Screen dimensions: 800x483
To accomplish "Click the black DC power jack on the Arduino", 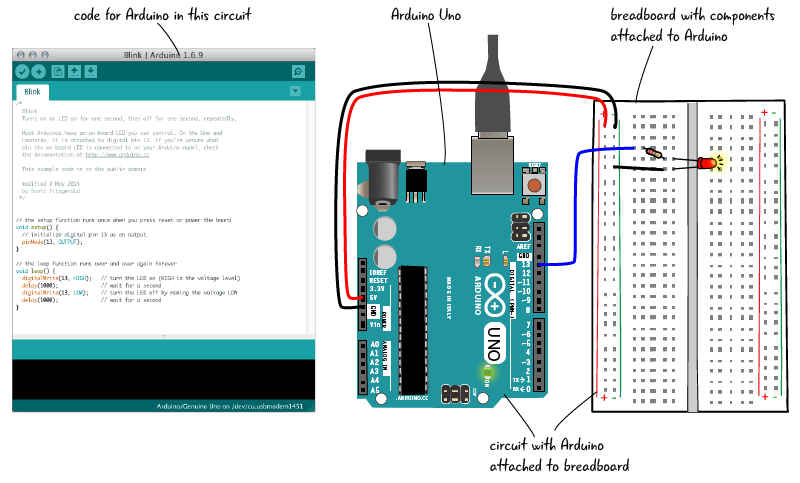I will 382,179.
